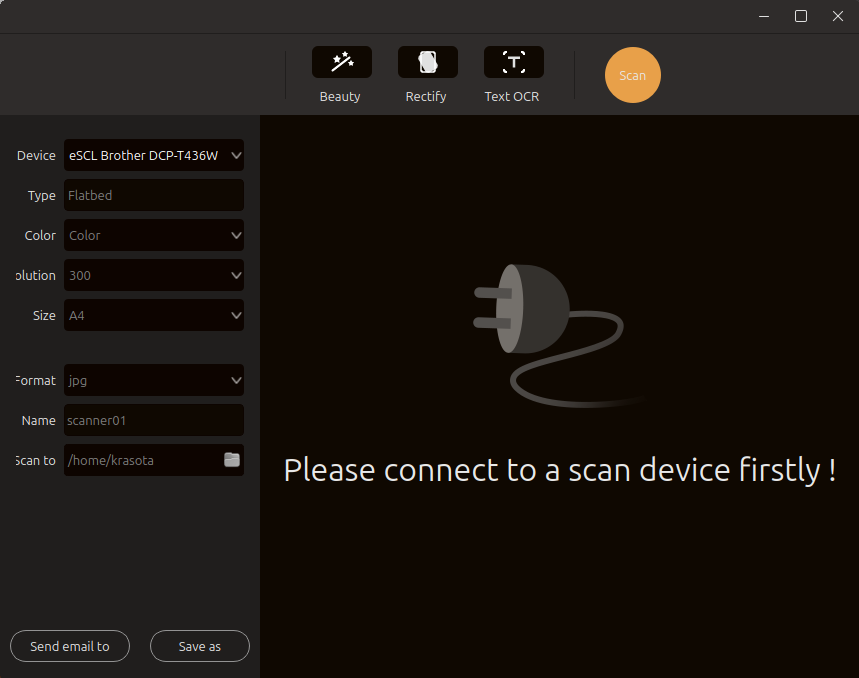Expand the Color mode dropdown
Screen dimensions: 859x678
[154, 236]
